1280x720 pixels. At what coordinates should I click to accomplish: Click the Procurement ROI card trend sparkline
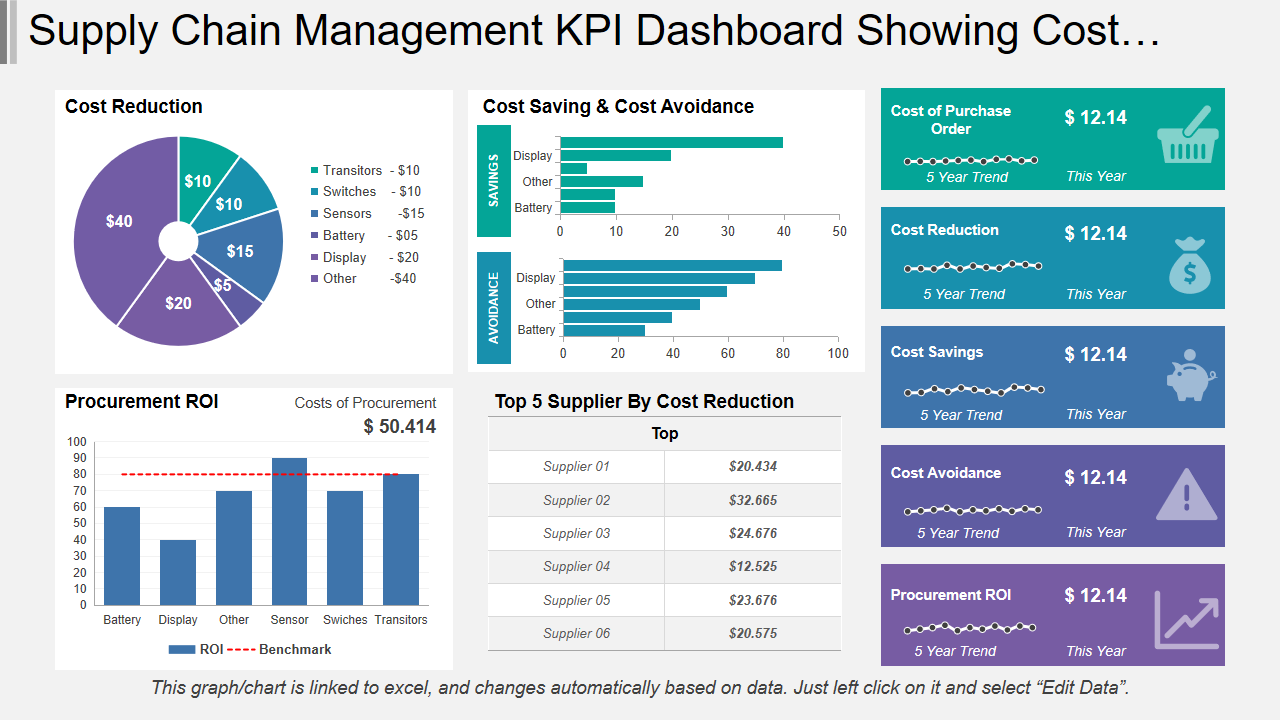click(x=969, y=628)
